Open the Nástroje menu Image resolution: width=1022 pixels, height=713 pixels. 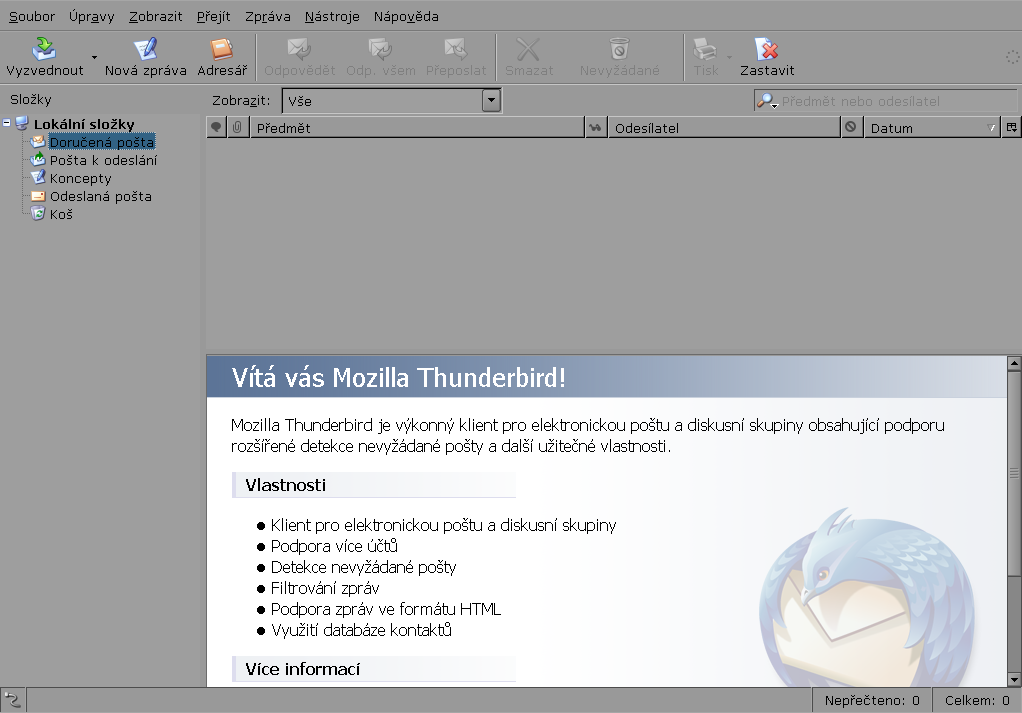(x=332, y=16)
